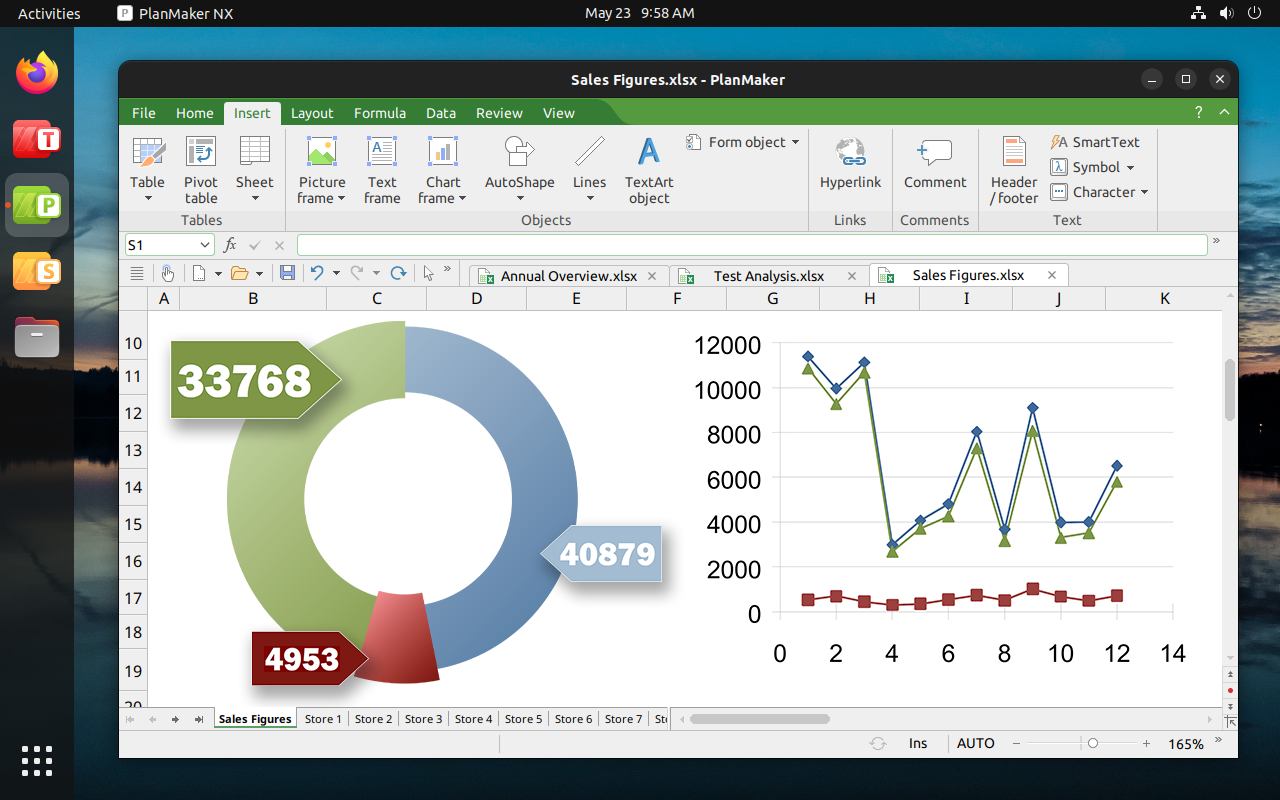Open the File menu

[x=144, y=113]
